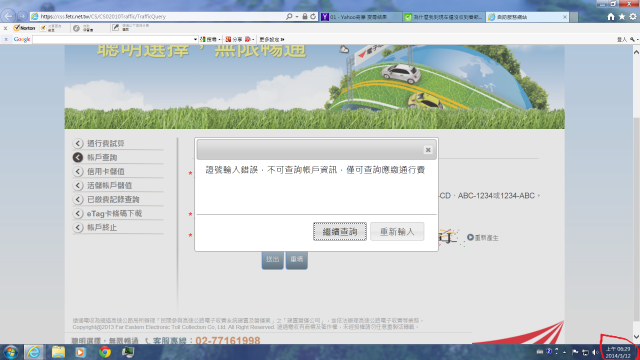Open the Windows Start menu
Viewport: 640px width, 360px height.
pos(11,352)
